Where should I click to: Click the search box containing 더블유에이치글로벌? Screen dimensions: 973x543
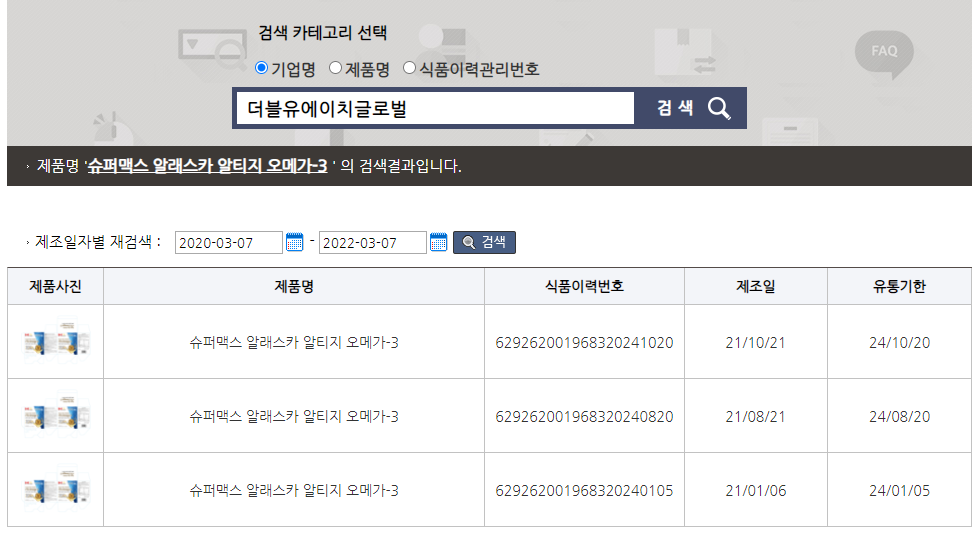435,108
